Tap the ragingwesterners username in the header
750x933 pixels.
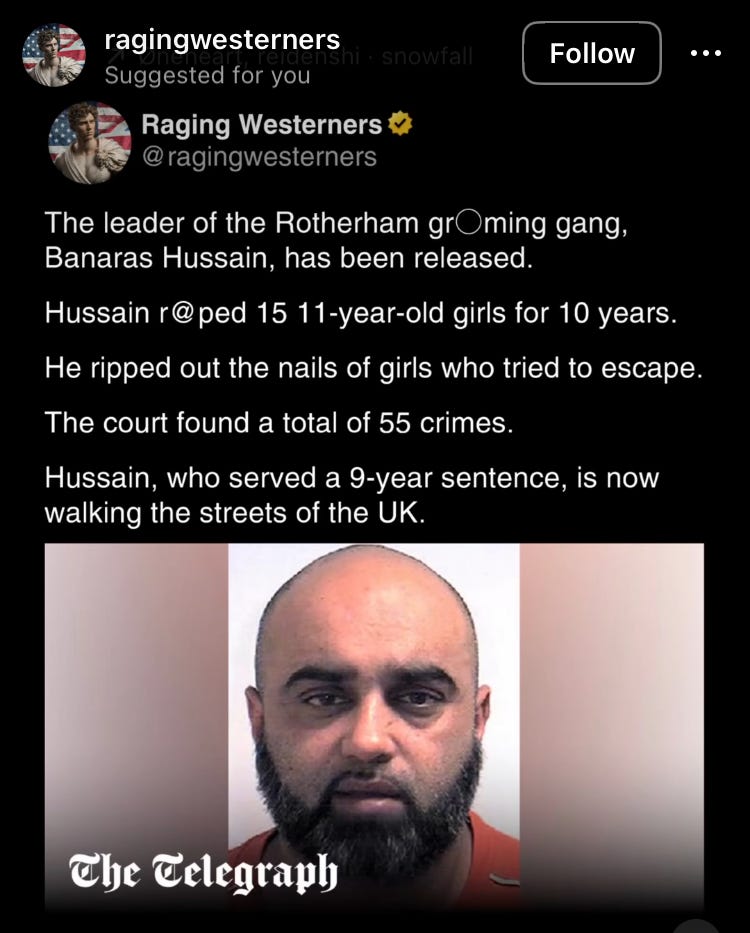click(x=222, y=39)
